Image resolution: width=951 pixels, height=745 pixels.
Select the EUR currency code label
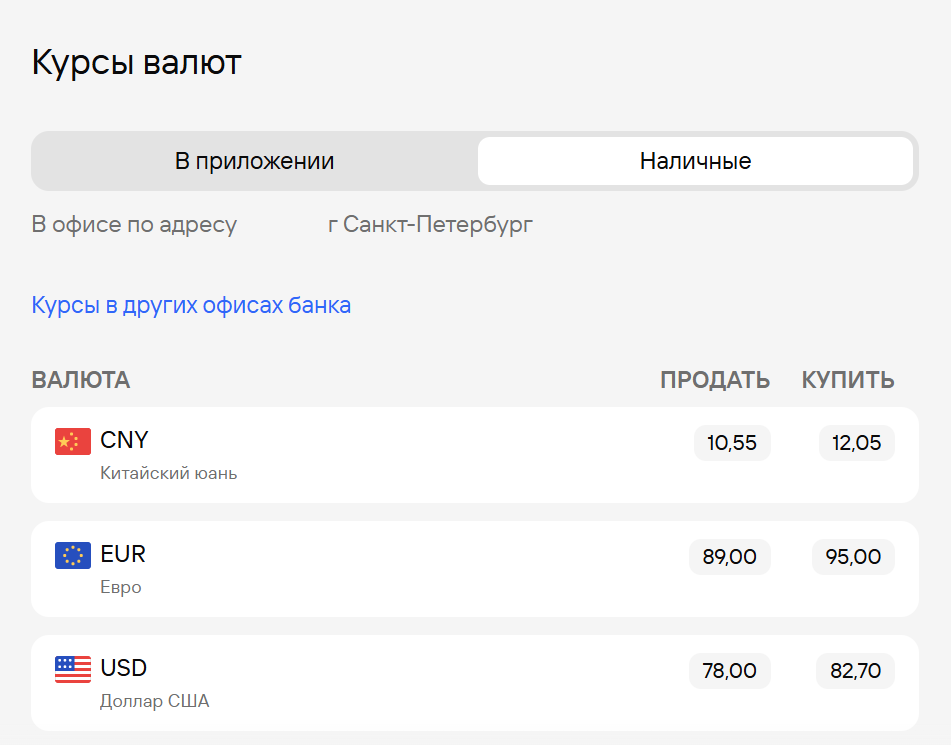tap(123, 554)
